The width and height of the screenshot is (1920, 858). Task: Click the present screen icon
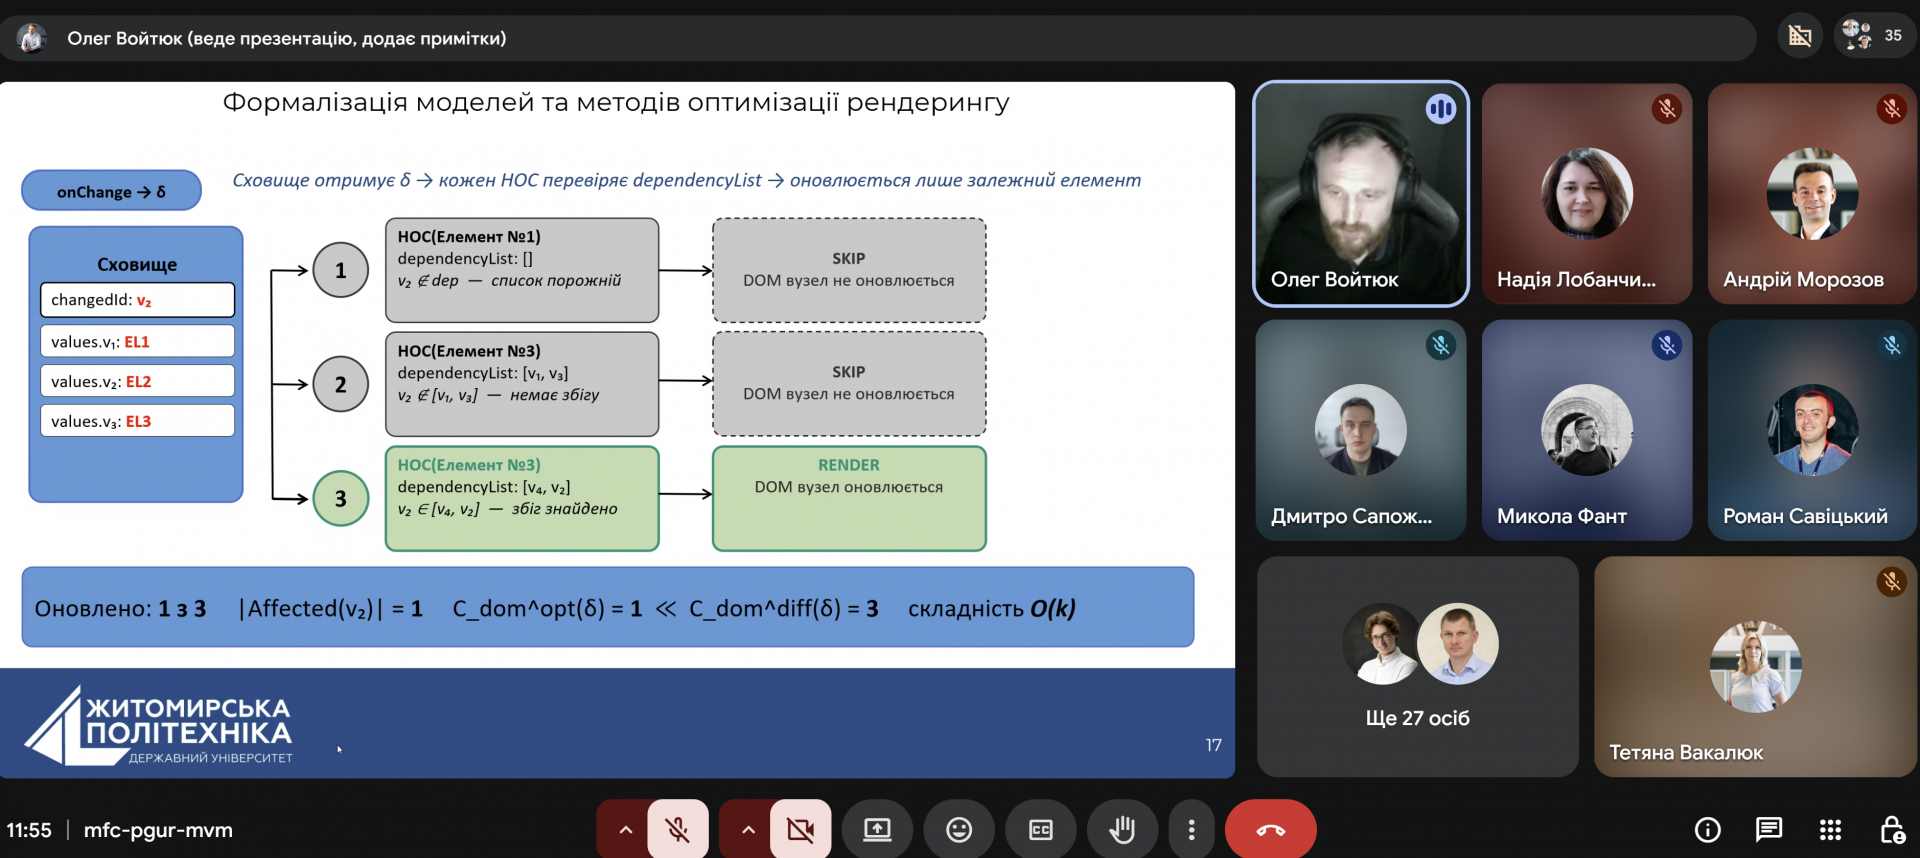tap(877, 830)
